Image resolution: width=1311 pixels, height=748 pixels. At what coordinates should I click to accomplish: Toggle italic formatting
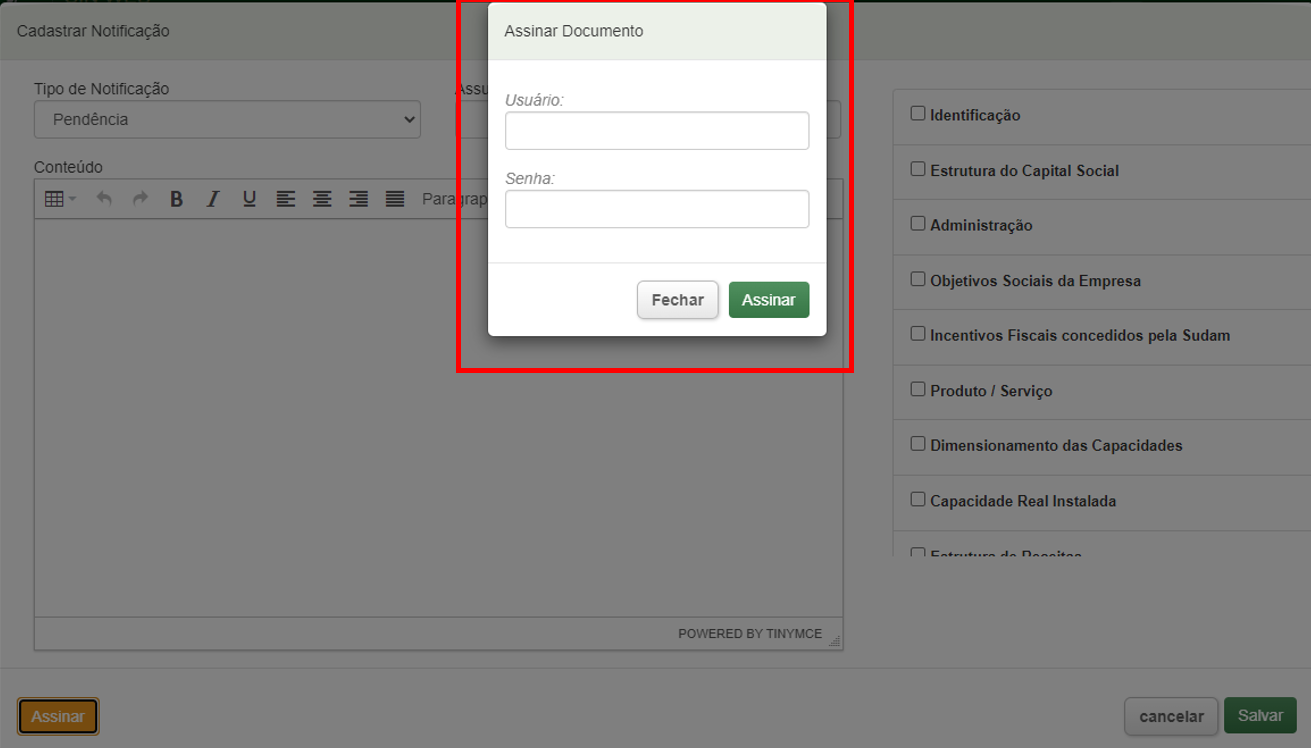[x=212, y=199]
